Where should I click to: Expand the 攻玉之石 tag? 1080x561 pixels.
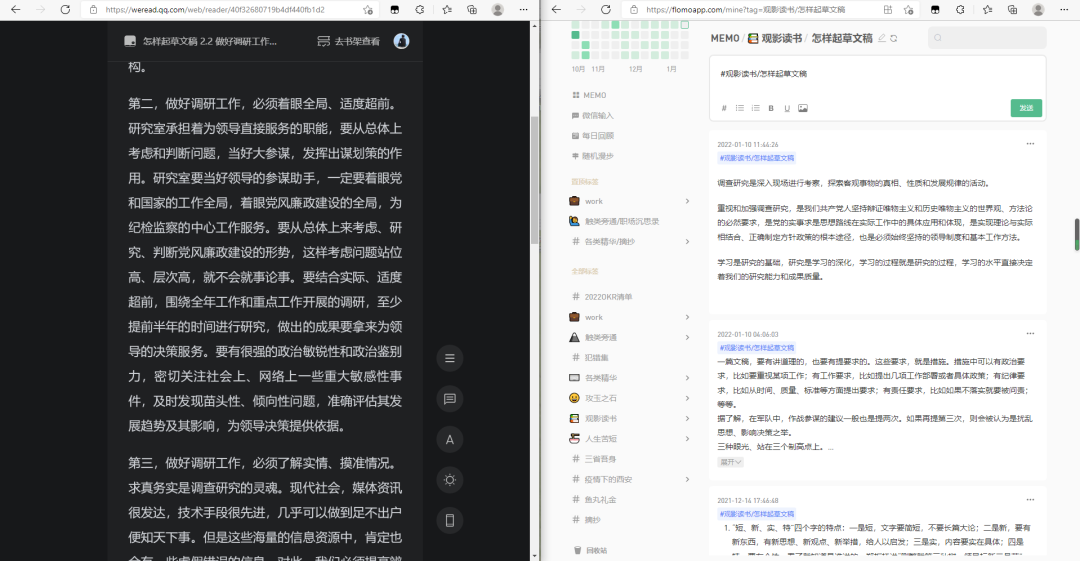click(687, 398)
